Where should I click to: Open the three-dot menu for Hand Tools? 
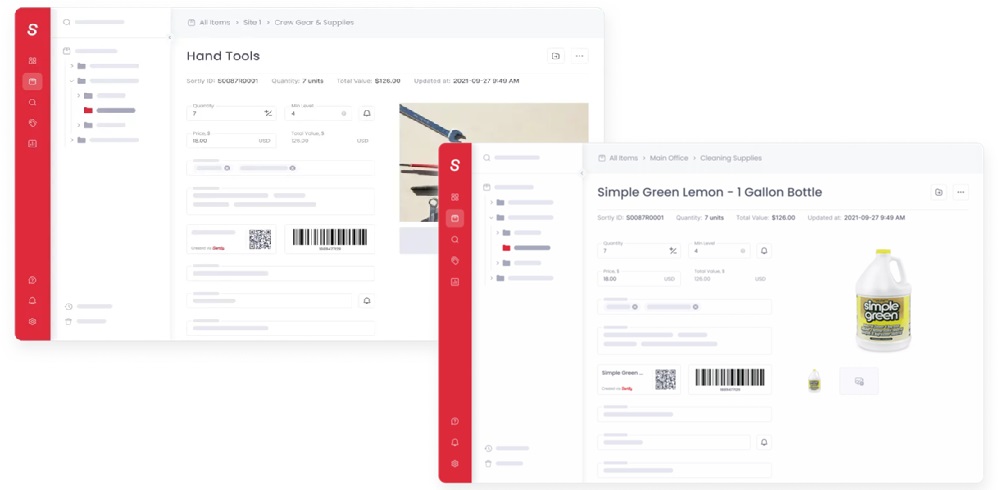[x=579, y=56]
